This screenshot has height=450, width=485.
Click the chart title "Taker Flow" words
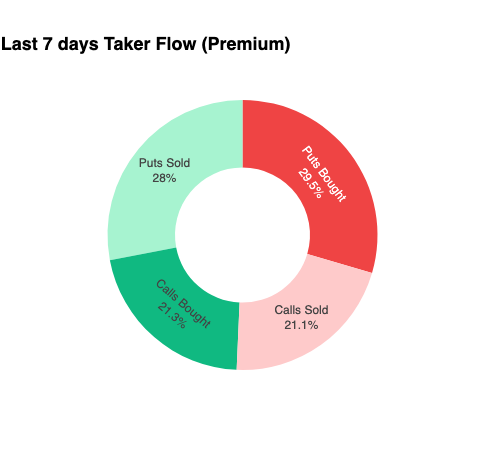pos(150,44)
